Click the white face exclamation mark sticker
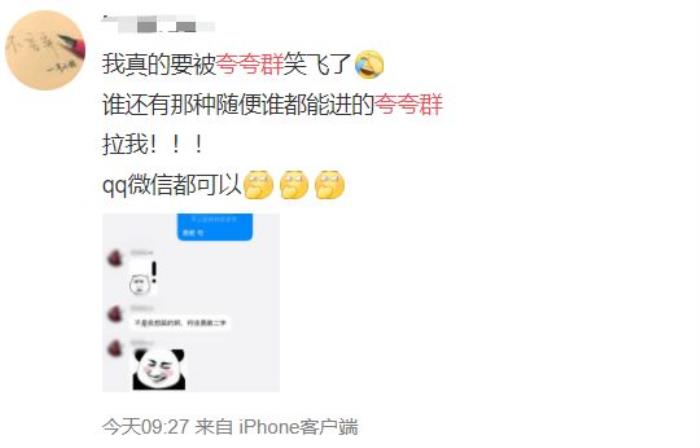This screenshot has width=700, height=448. [143, 277]
